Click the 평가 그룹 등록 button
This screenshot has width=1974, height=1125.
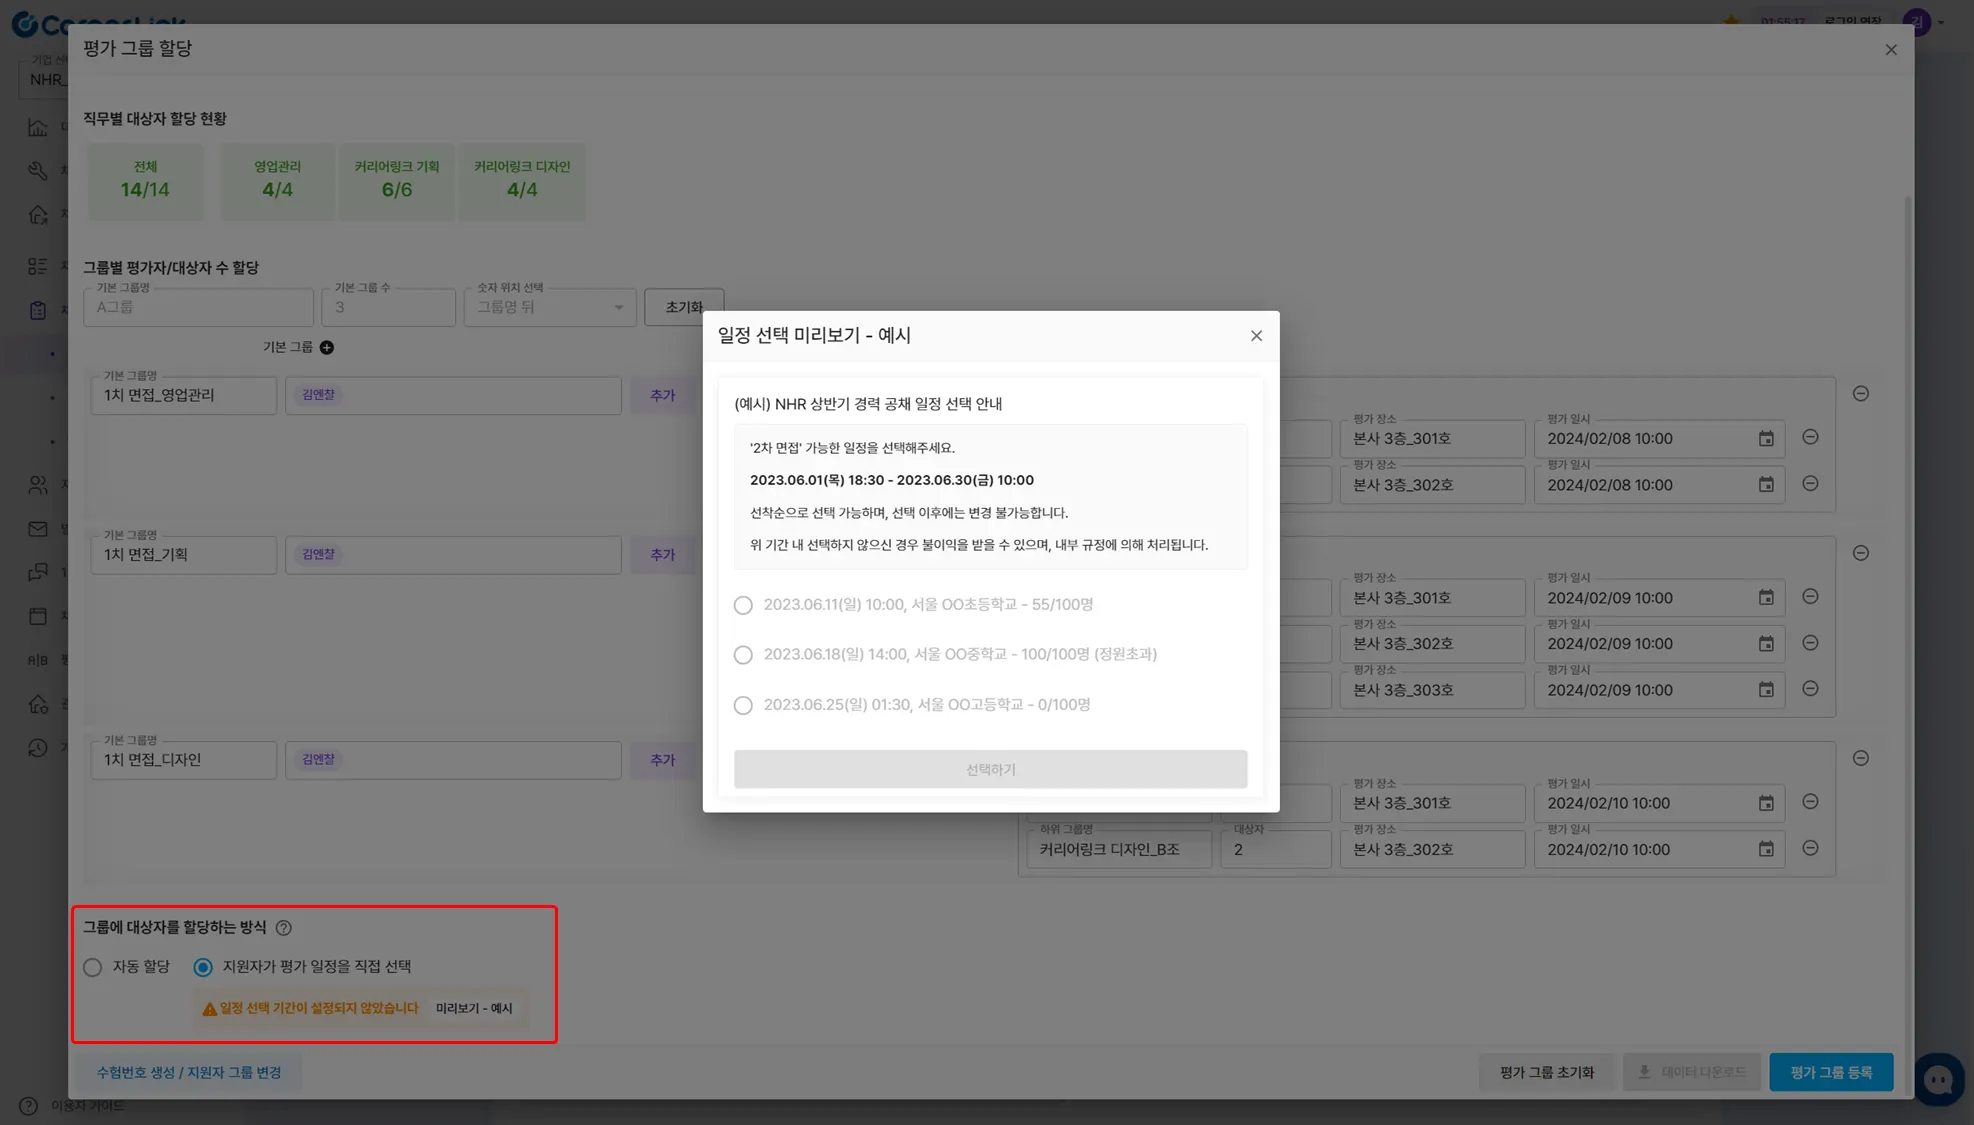tap(1830, 1072)
